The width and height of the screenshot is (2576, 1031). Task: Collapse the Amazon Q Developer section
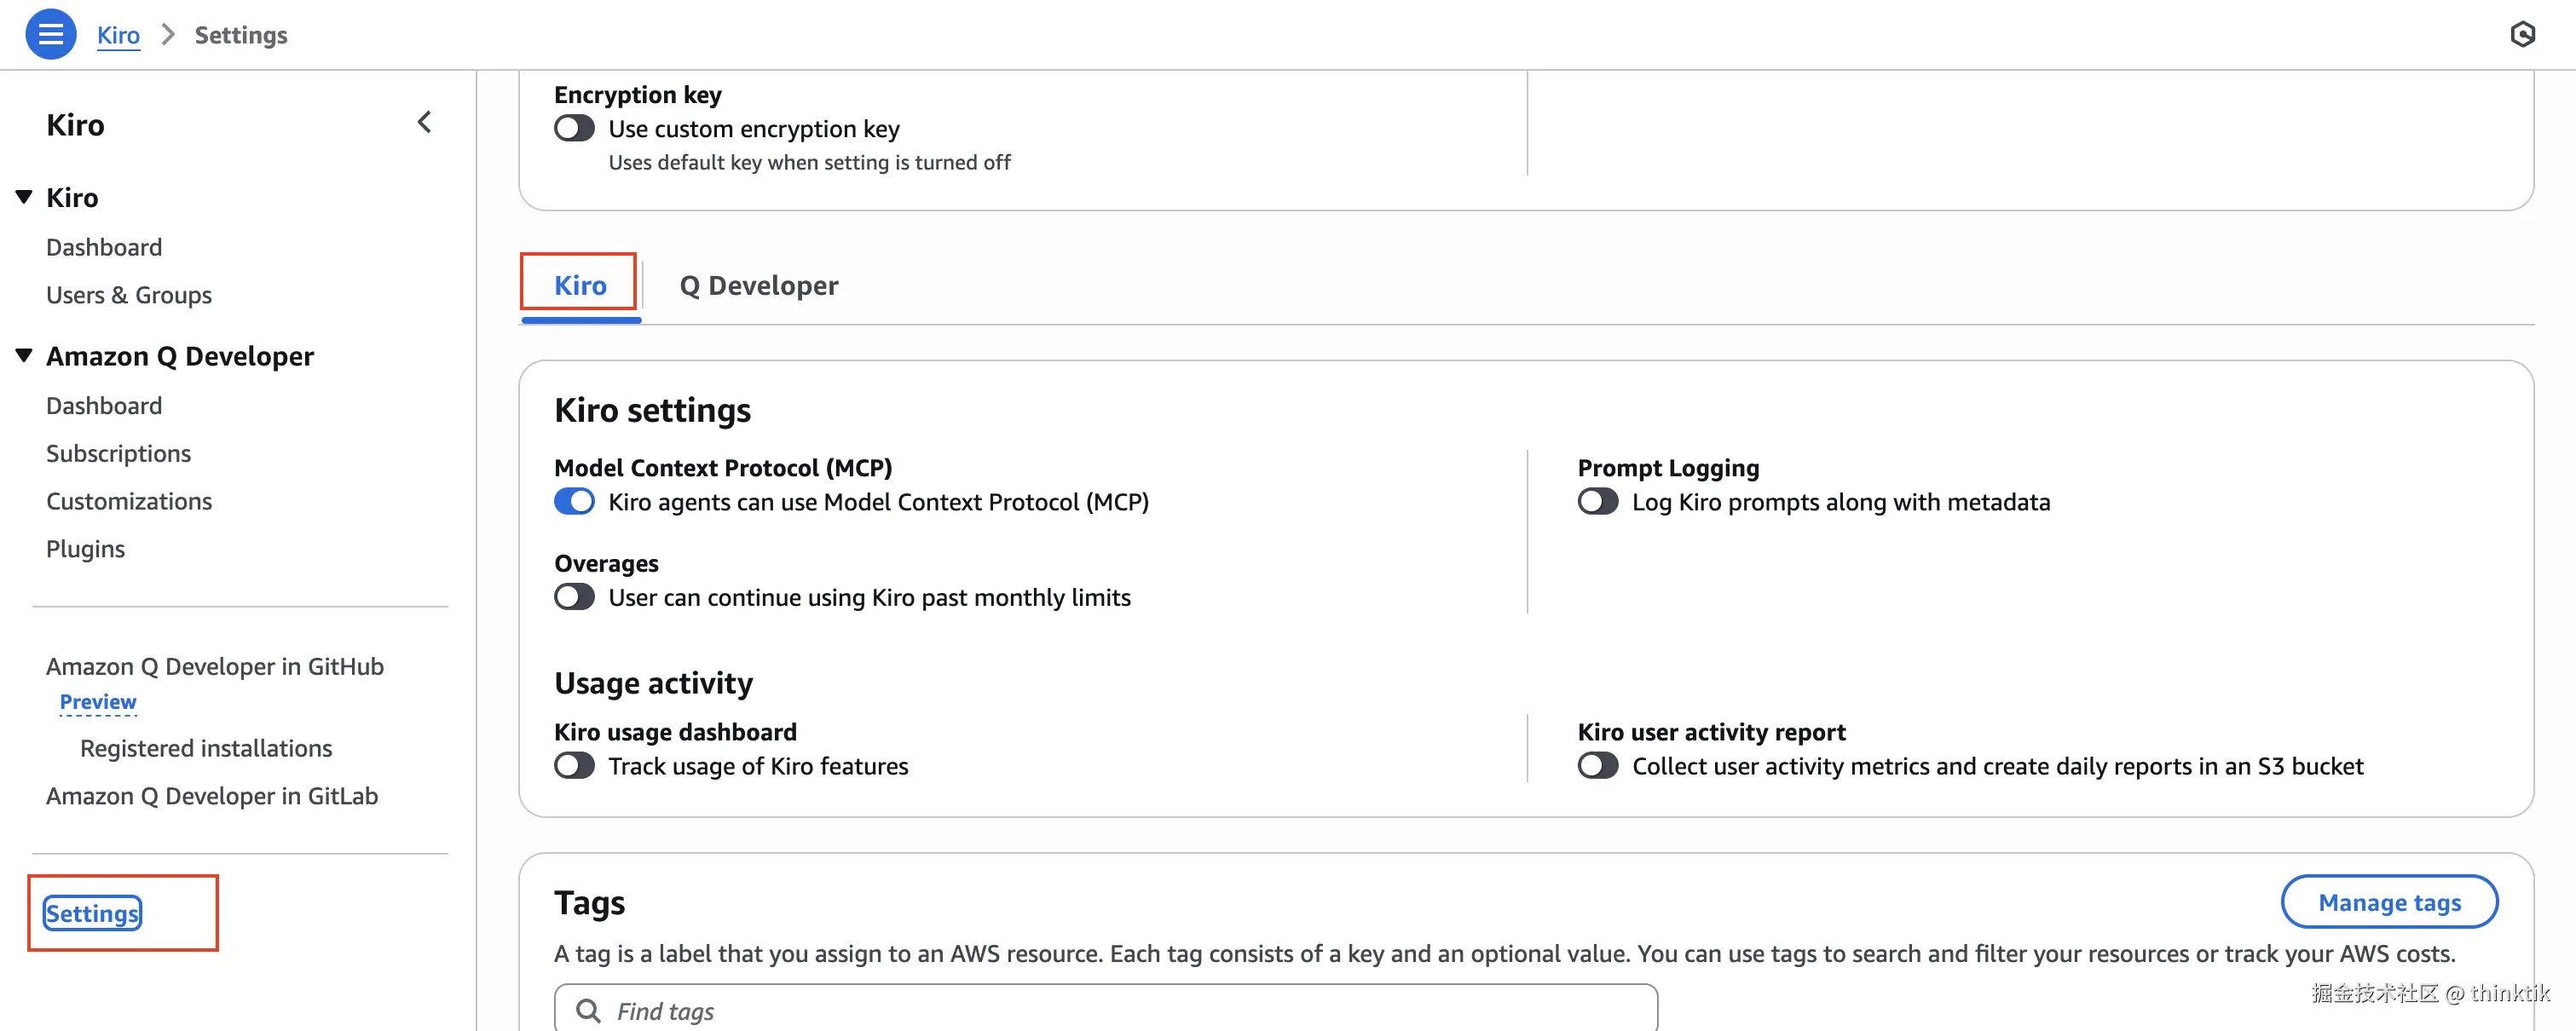pos(24,356)
